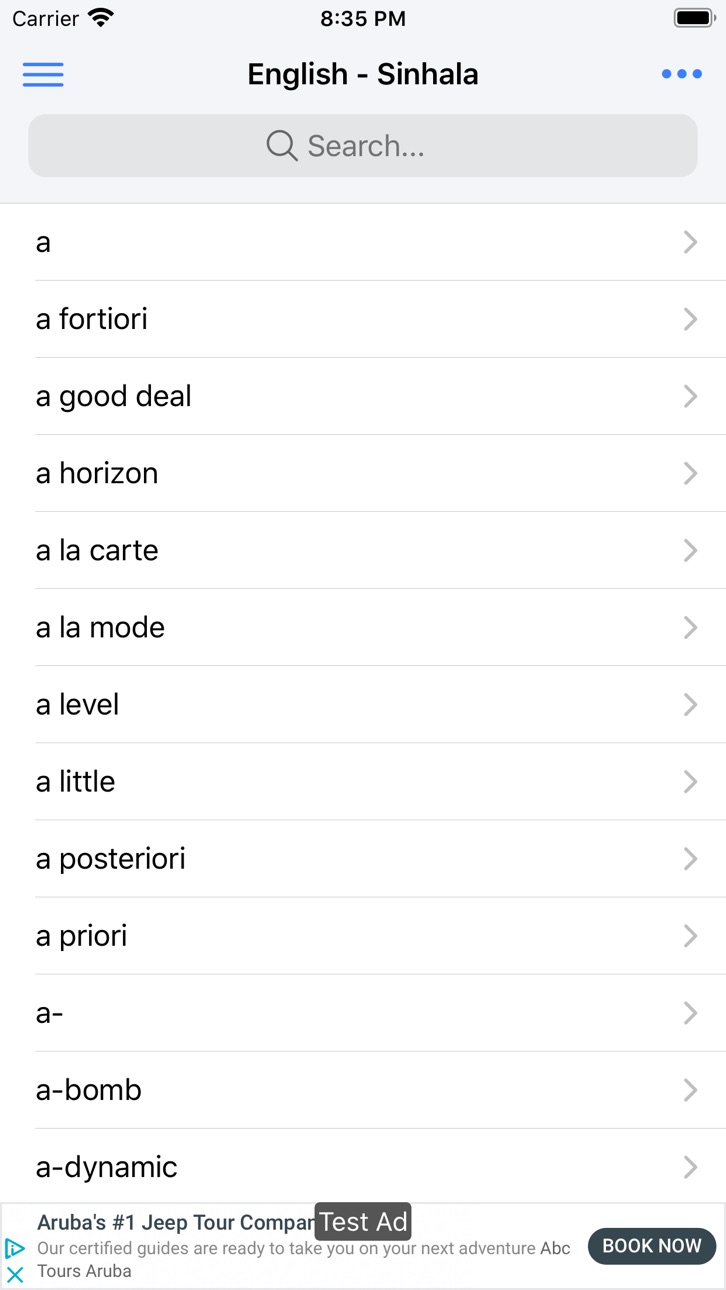Tap the magnifying glass search icon
The width and height of the screenshot is (726, 1290).
pyautogui.click(x=282, y=146)
